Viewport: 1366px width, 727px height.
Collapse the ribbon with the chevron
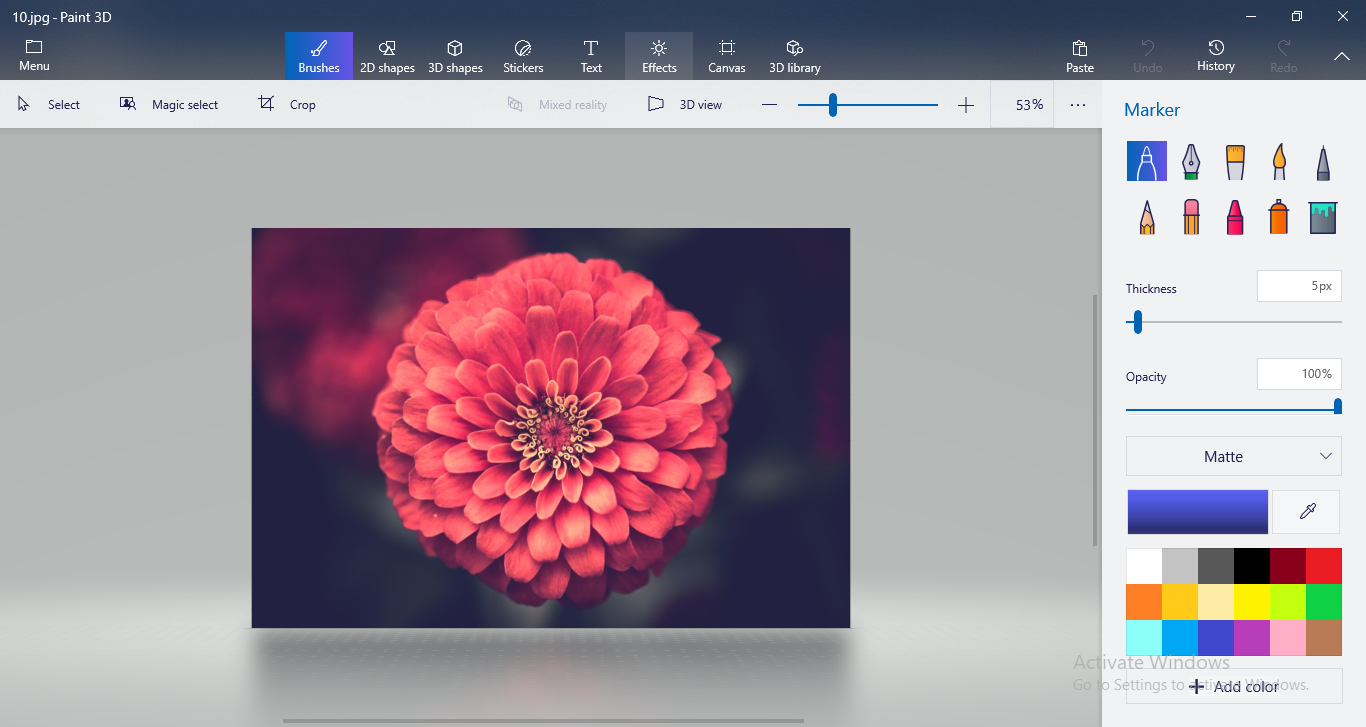click(1342, 56)
